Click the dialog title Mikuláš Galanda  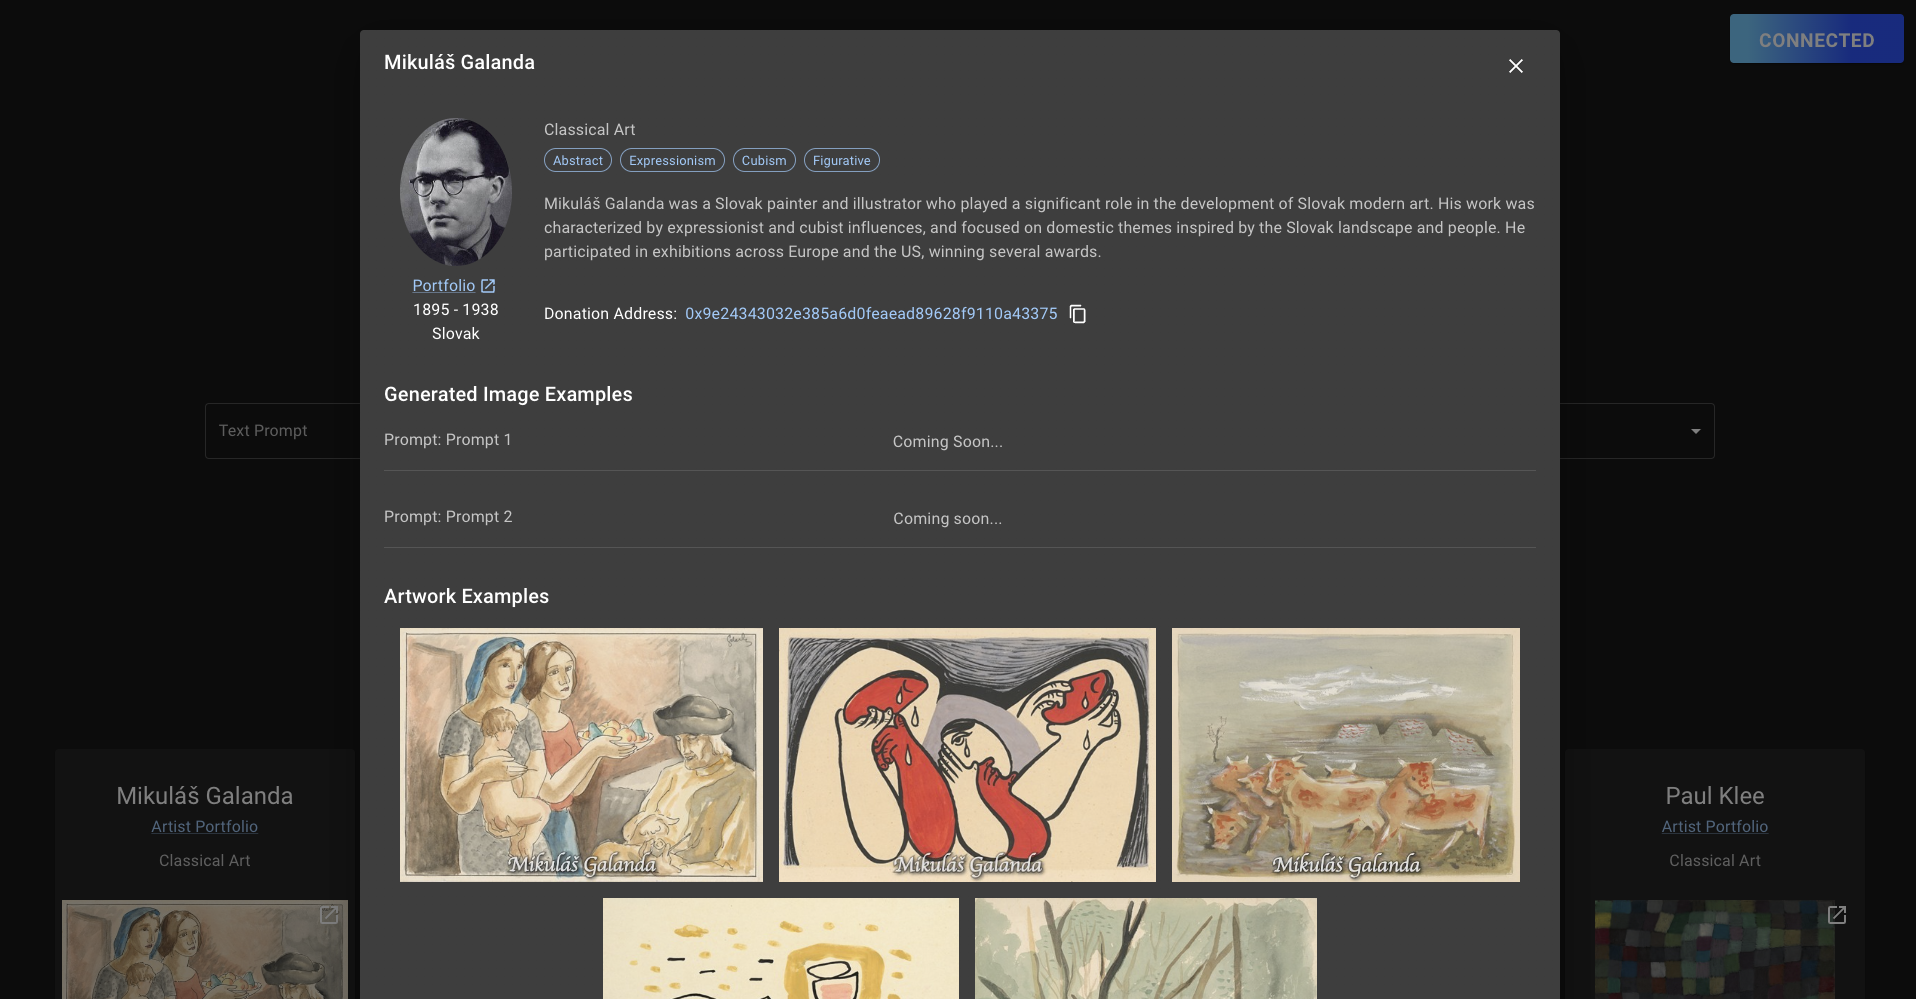point(459,62)
